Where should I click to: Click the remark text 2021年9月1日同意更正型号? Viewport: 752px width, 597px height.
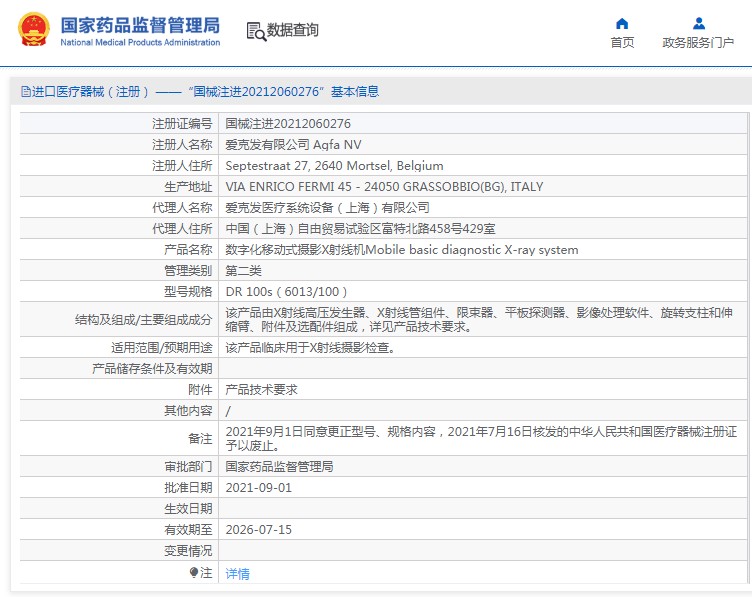(481, 438)
